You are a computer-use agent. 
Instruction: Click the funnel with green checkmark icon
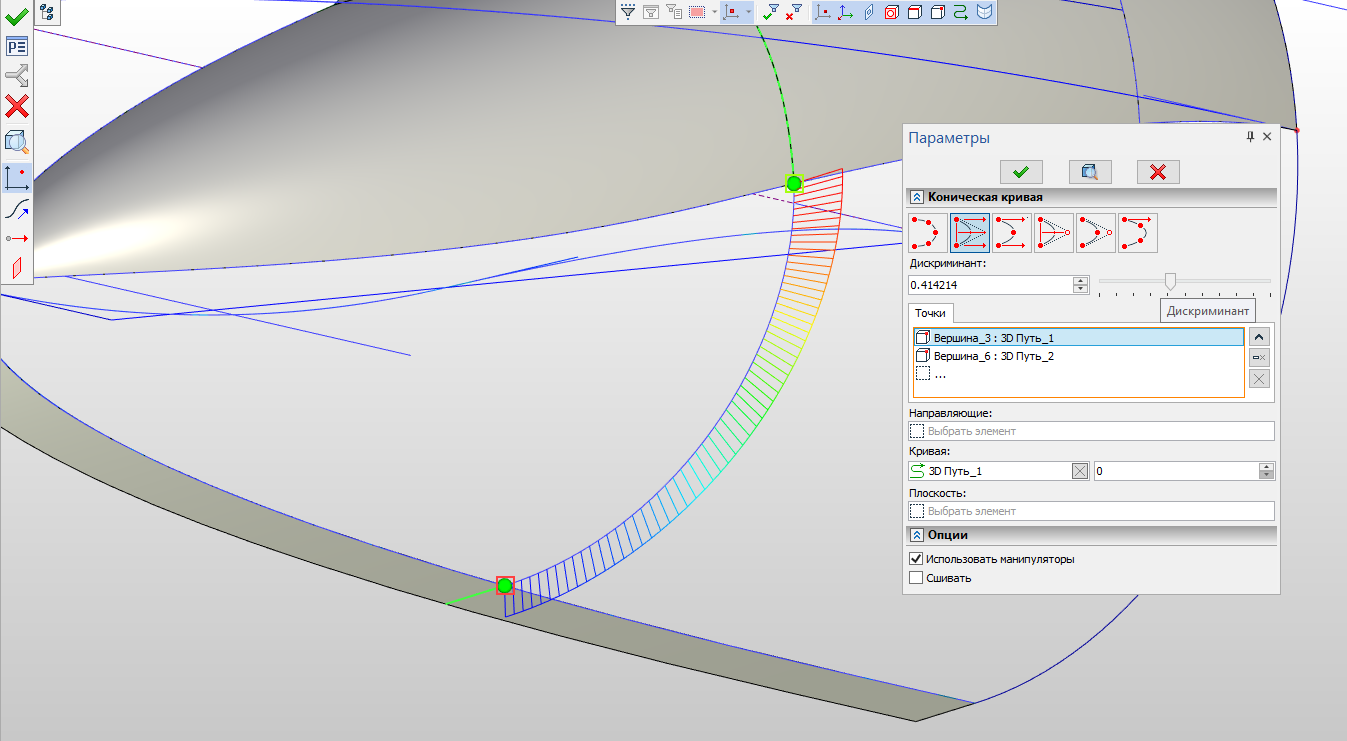(771, 13)
